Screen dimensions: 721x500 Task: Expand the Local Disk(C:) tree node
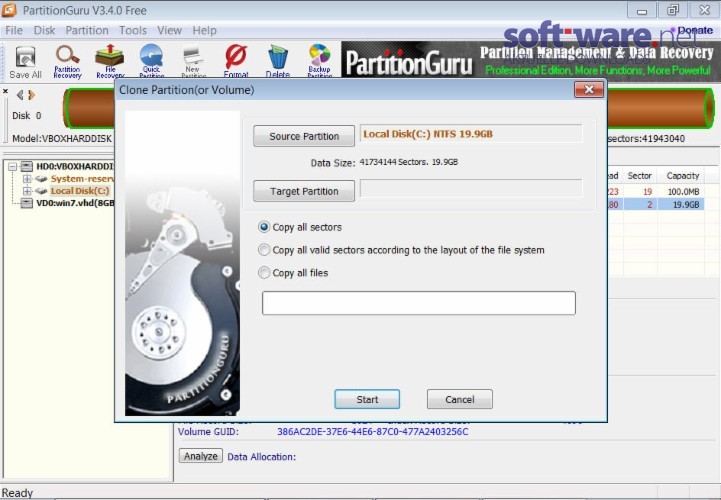(27, 191)
